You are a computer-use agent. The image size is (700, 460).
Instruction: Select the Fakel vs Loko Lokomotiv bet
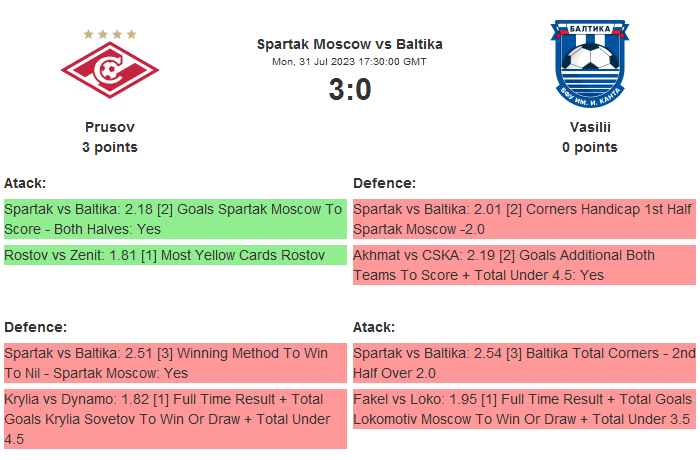tap(524, 409)
